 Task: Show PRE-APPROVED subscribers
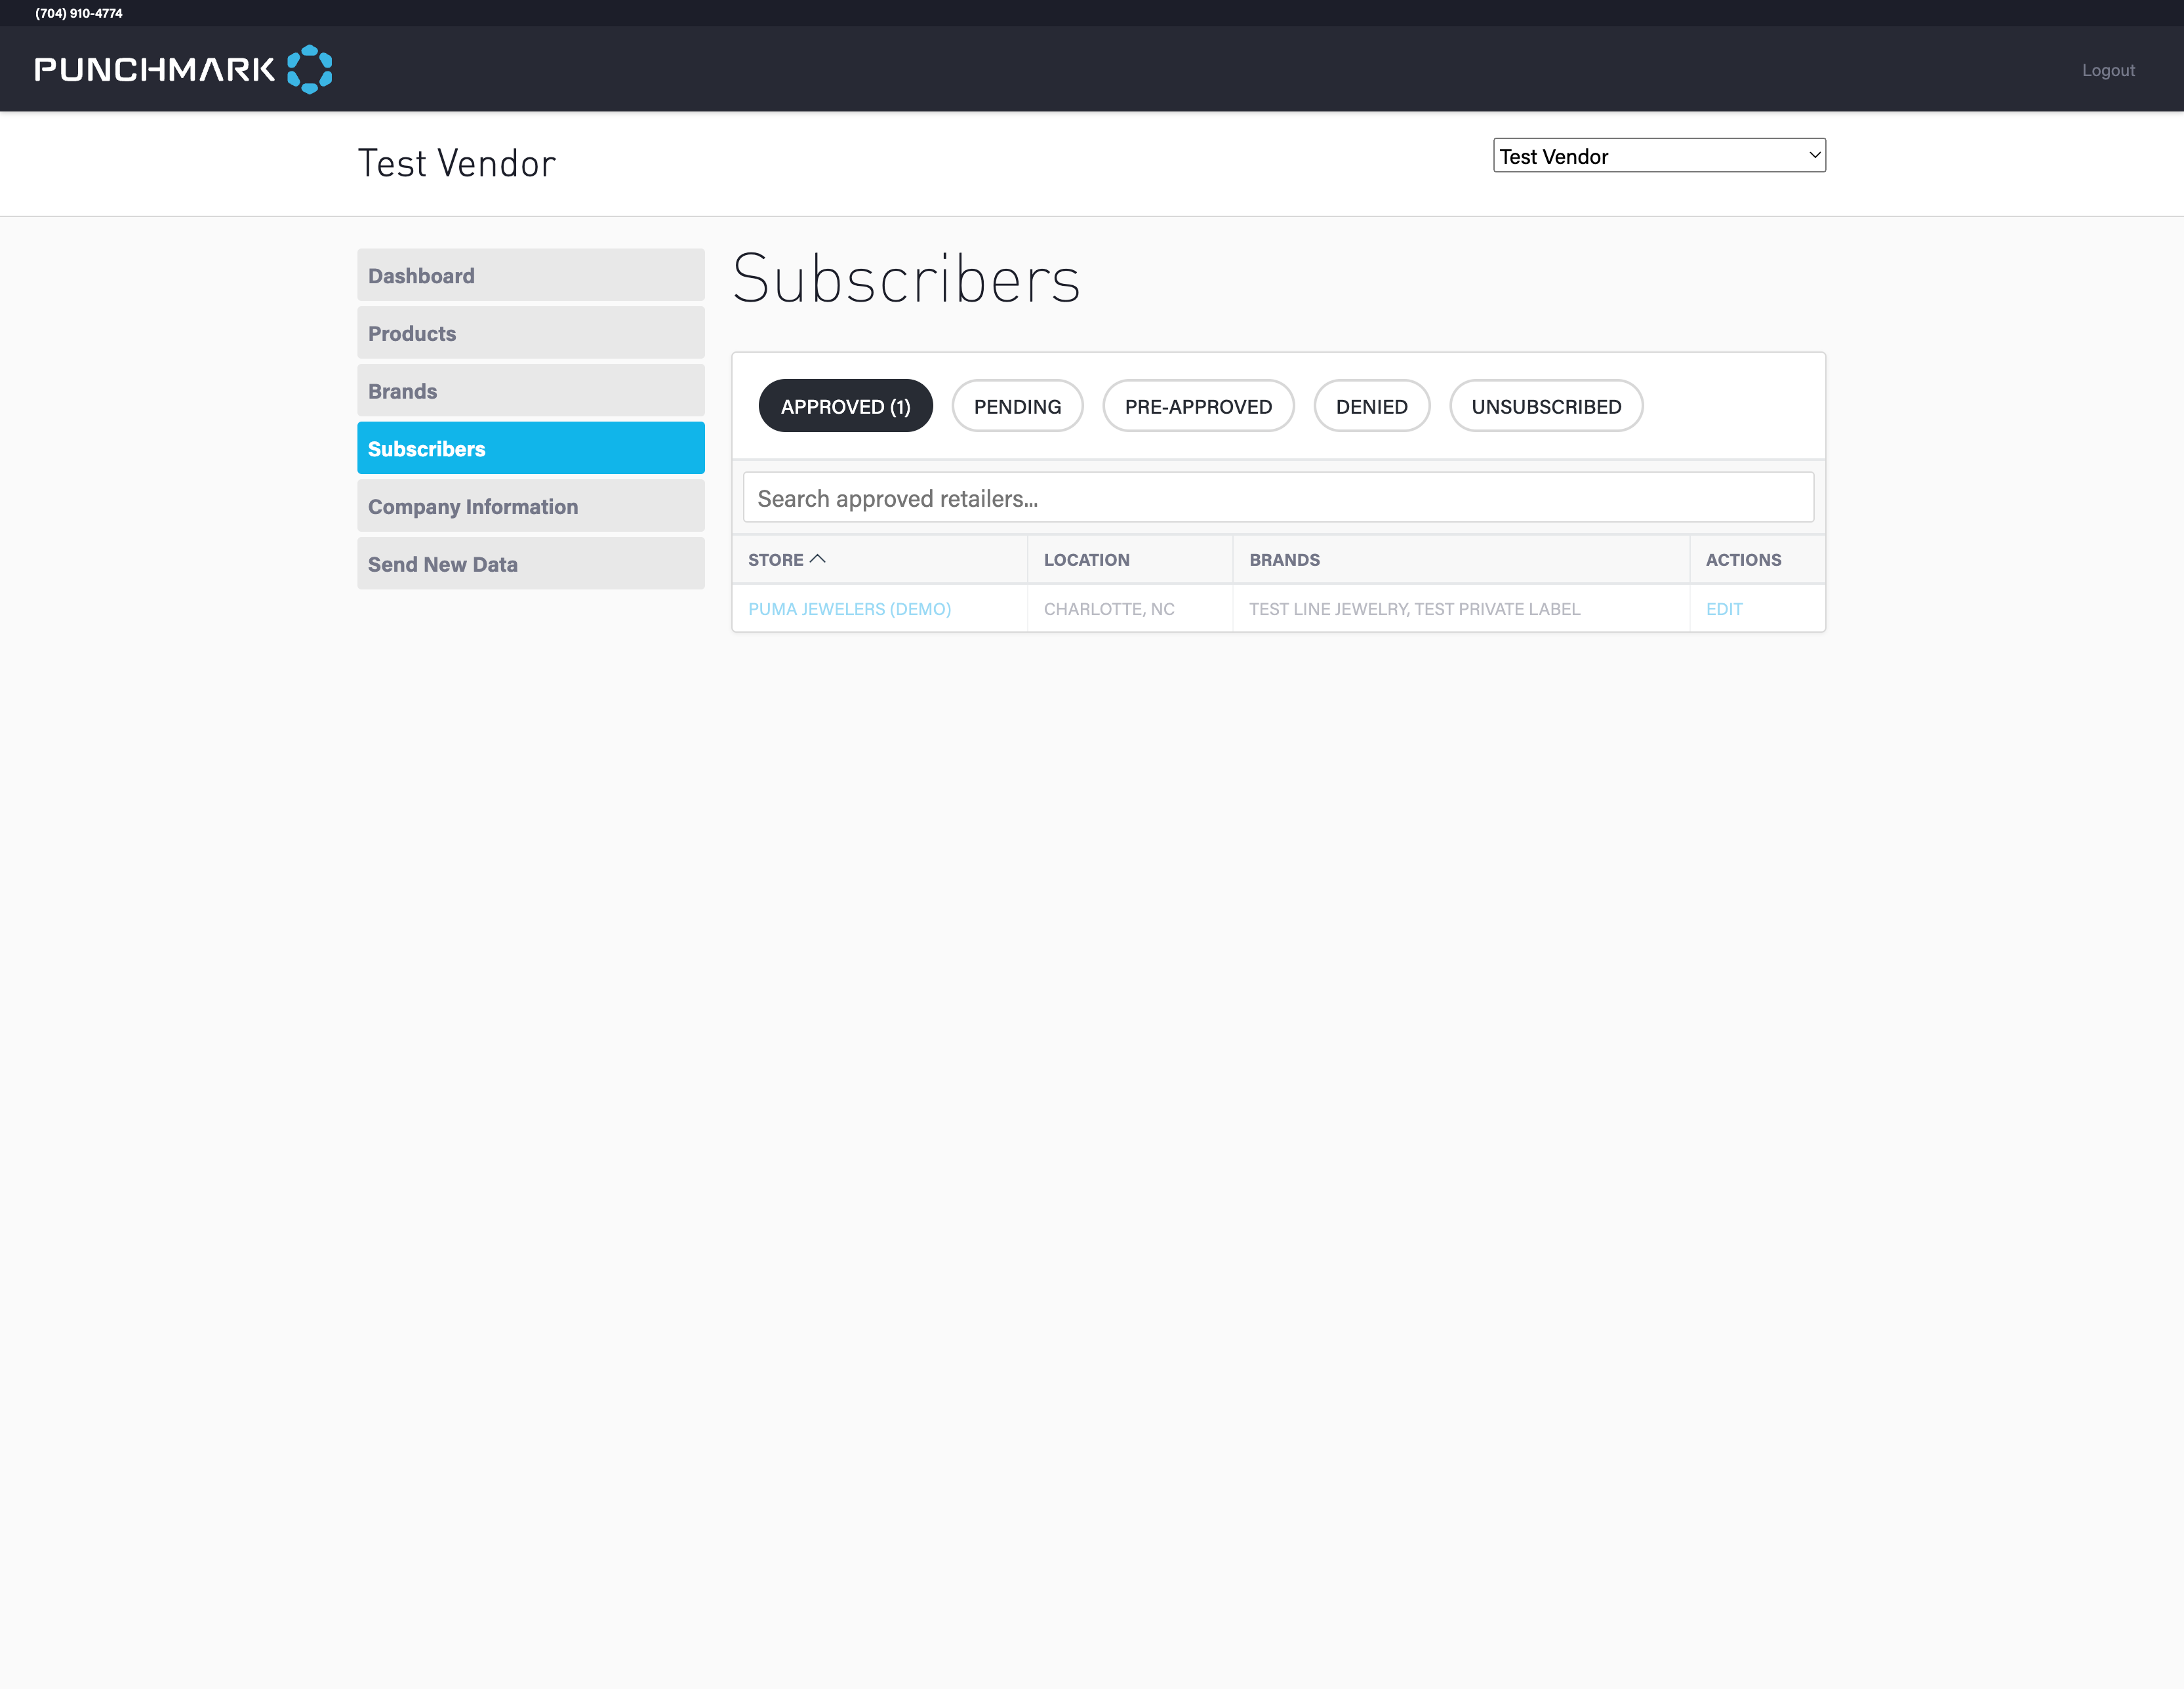coord(1197,406)
